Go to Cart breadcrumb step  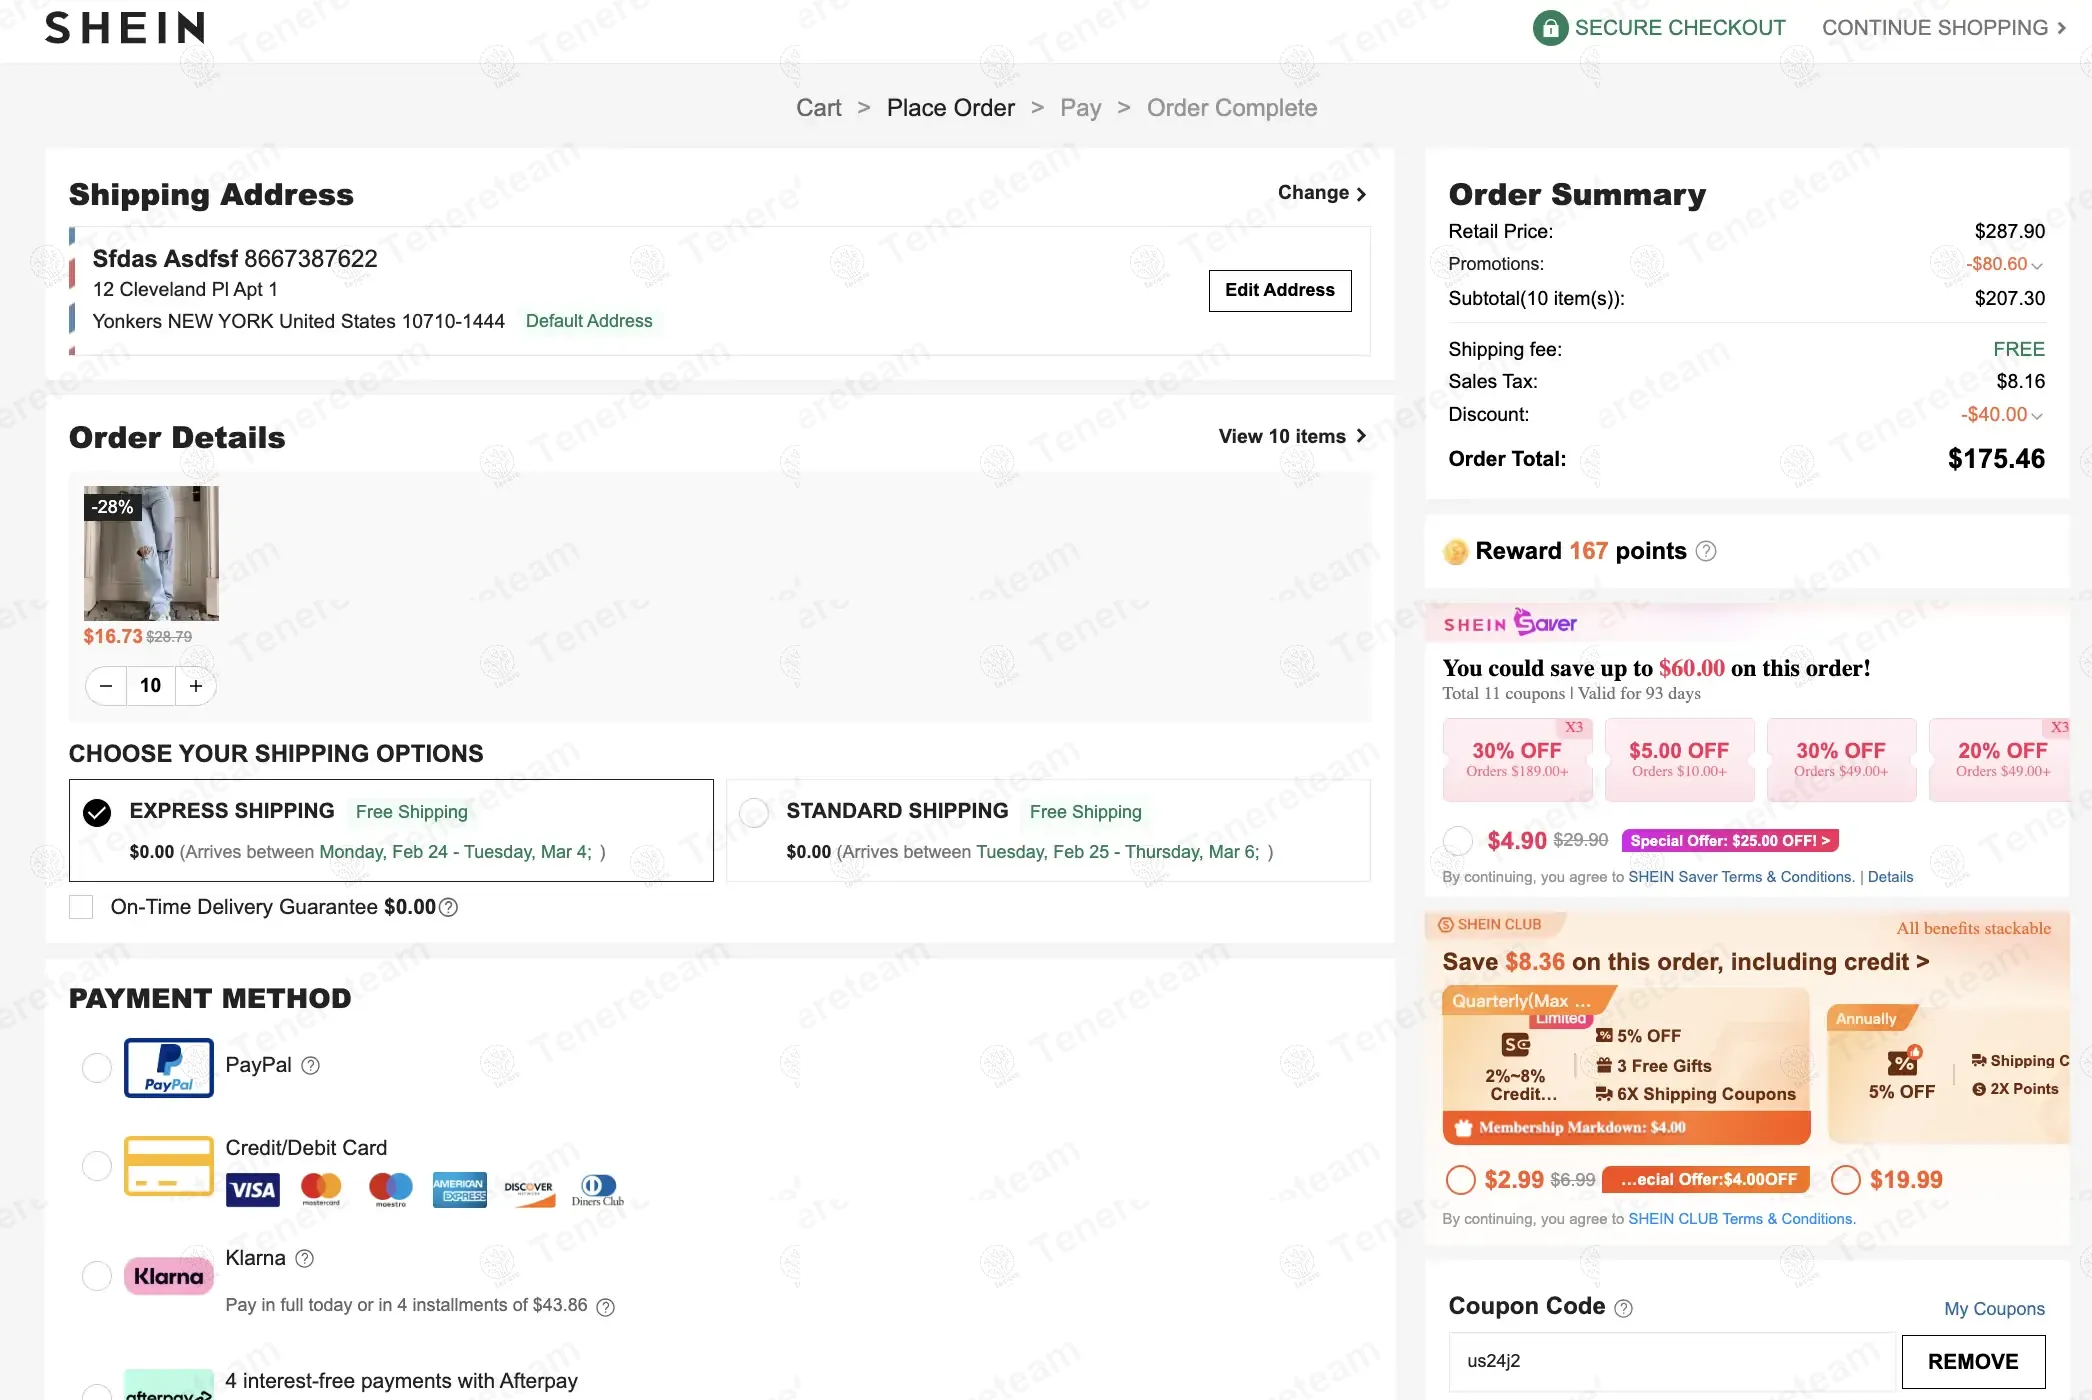(818, 108)
